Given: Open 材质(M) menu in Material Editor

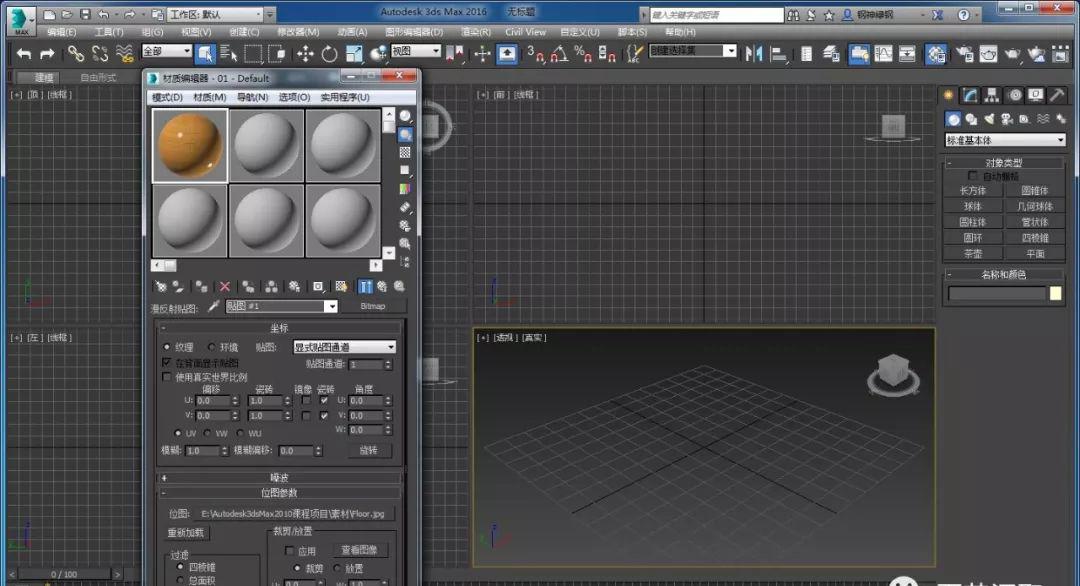Looking at the screenshot, I should click(210, 97).
